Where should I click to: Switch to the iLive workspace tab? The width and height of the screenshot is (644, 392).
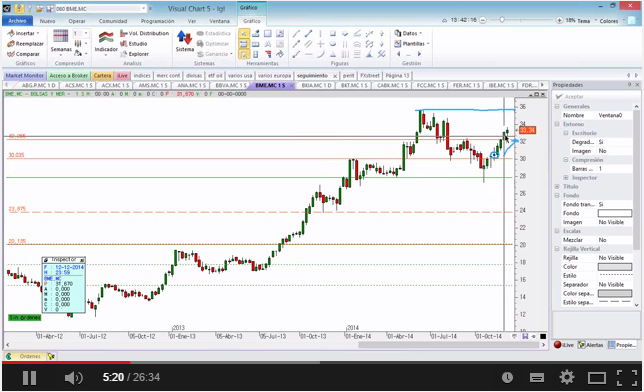122,76
